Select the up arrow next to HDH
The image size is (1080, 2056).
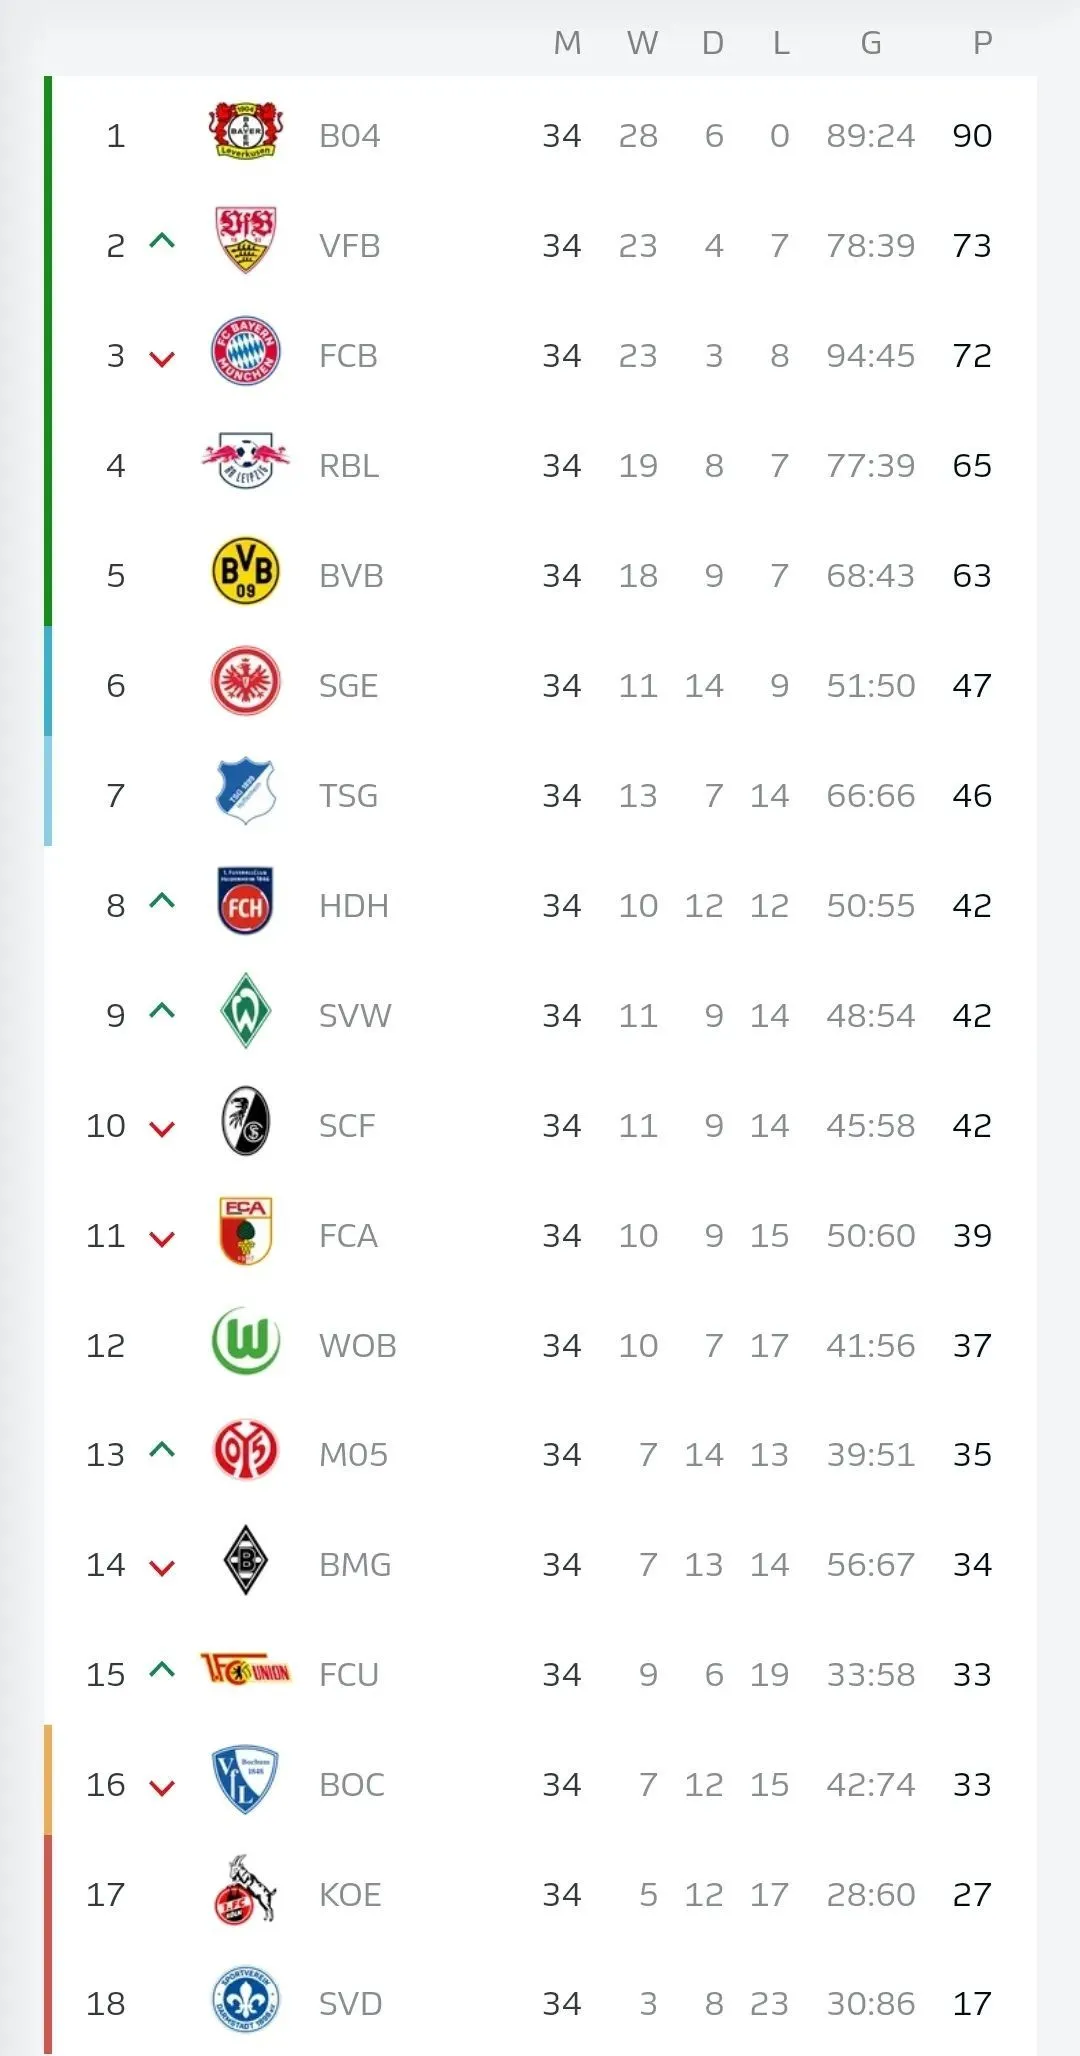[162, 901]
